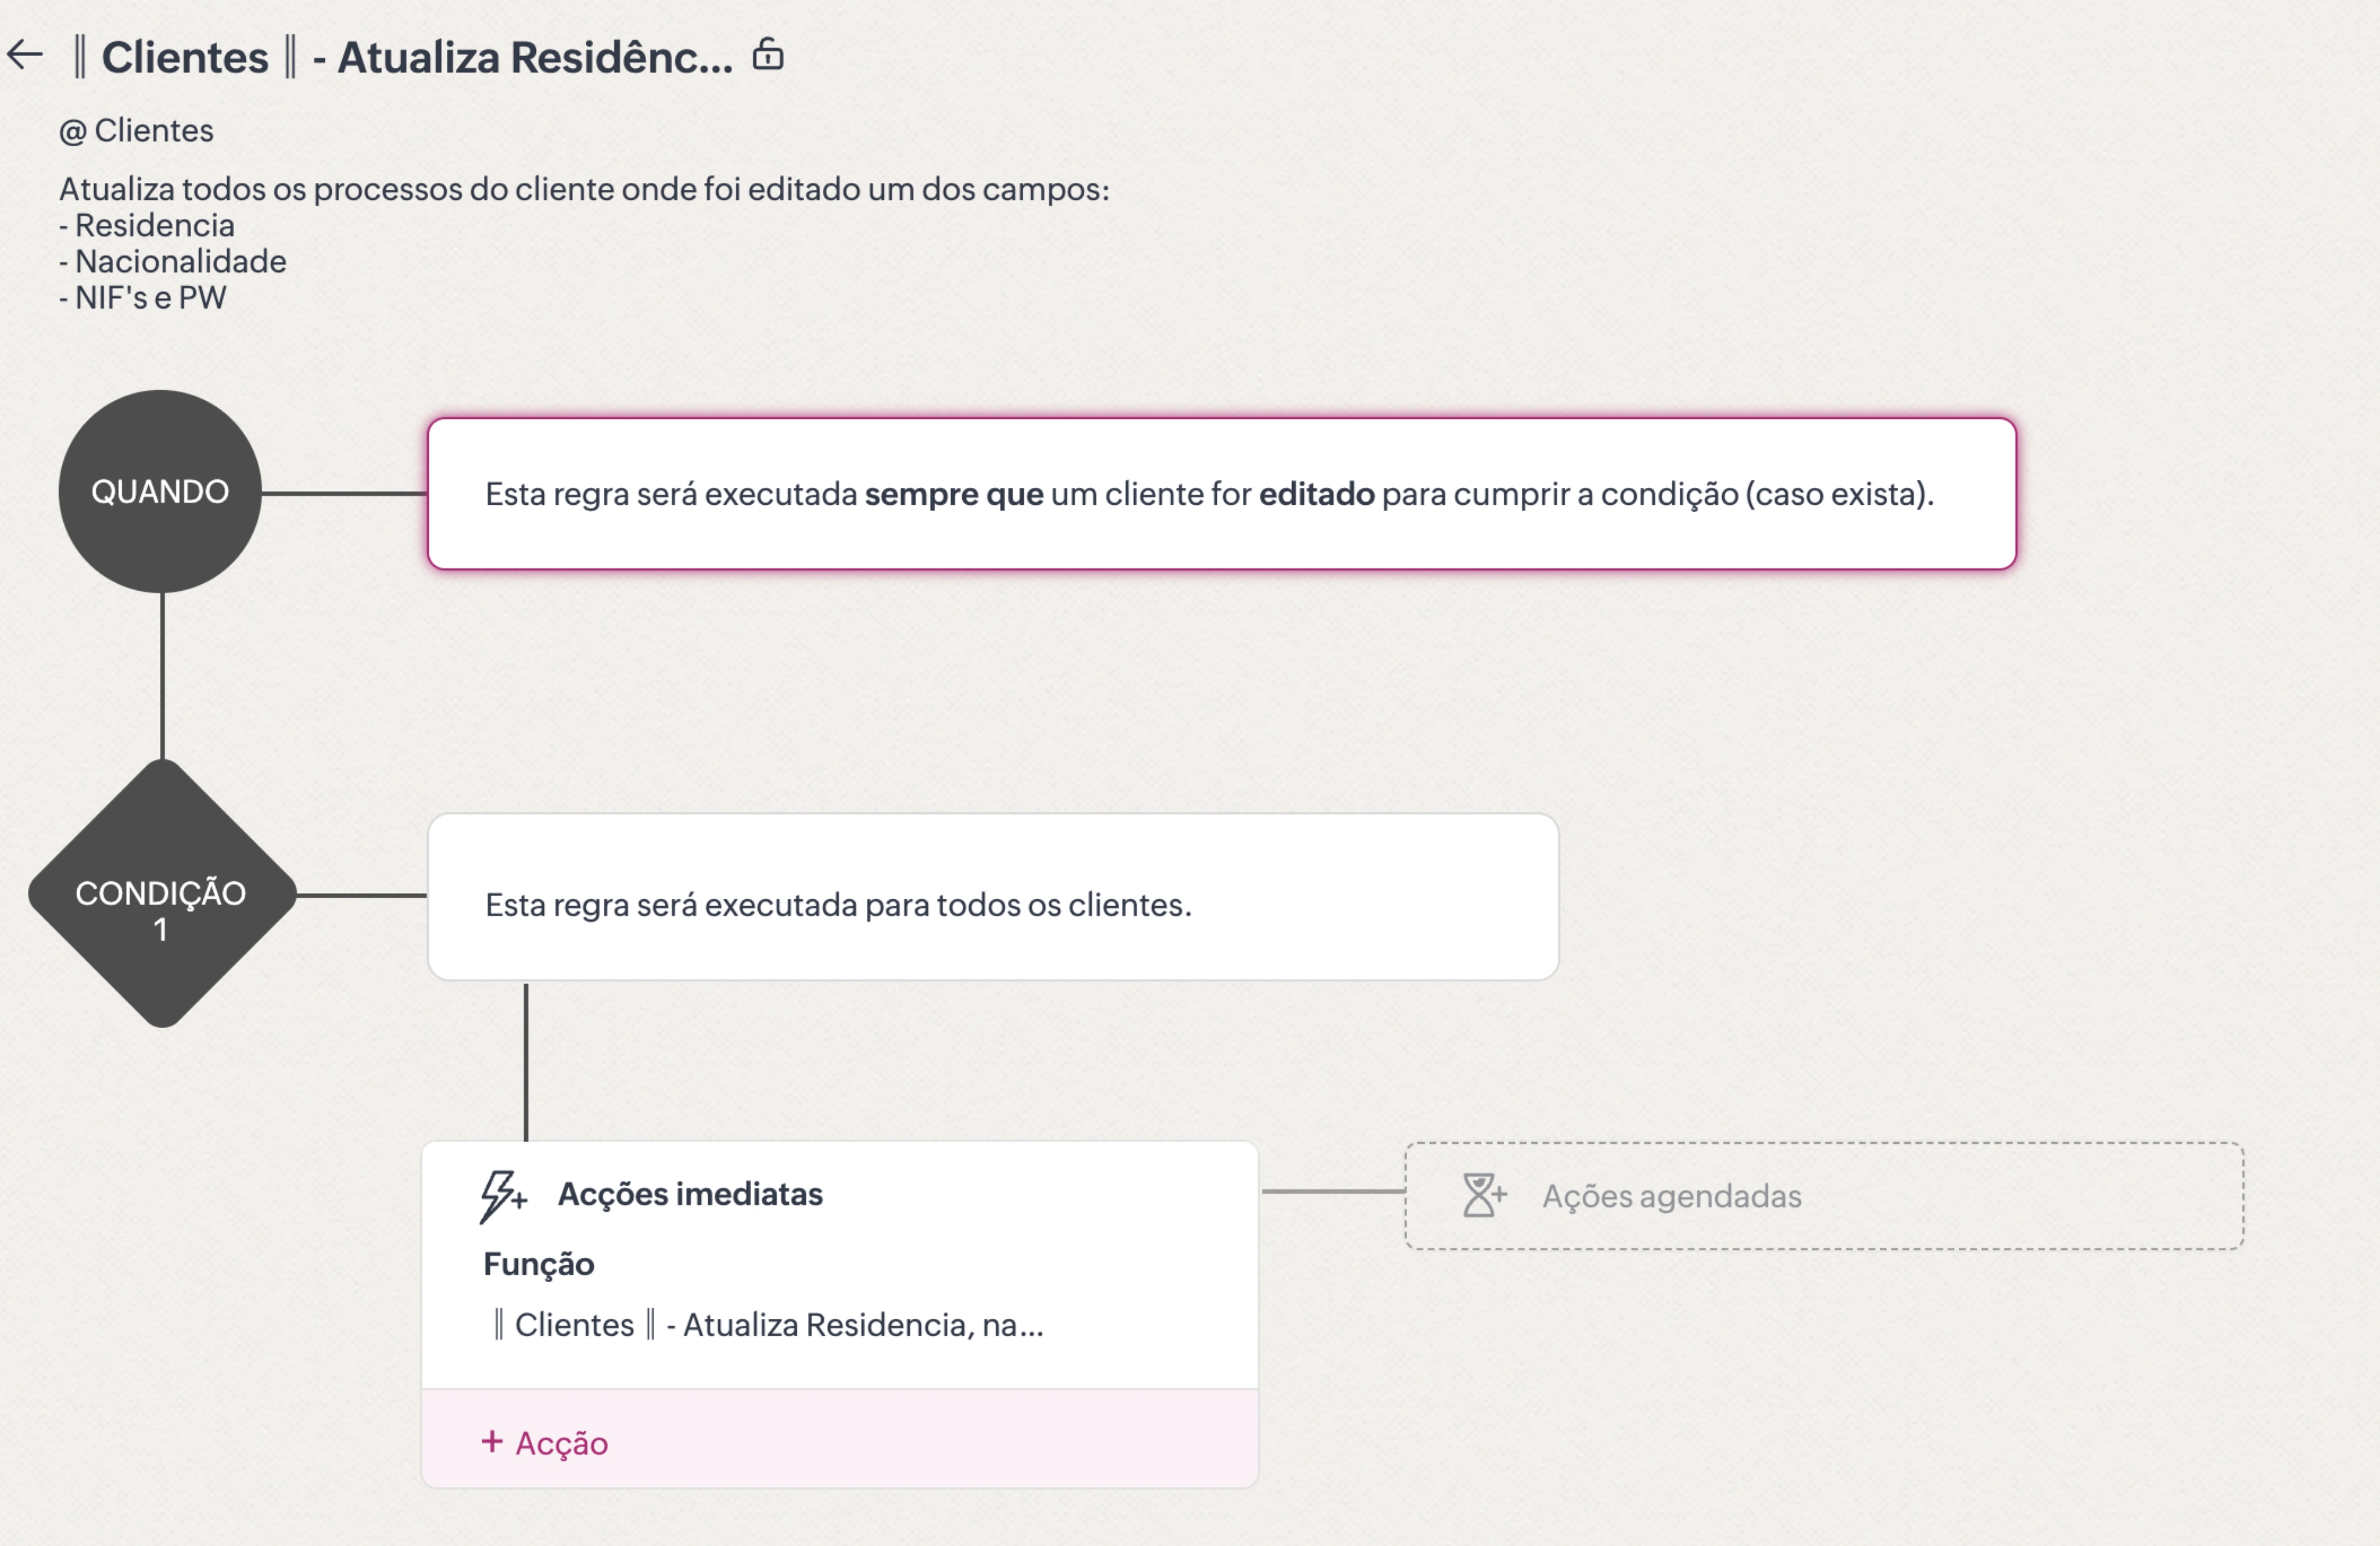2380x1546 pixels.
Task: Open the condition card for todos os clientes
Action: [x=992, y=897]
